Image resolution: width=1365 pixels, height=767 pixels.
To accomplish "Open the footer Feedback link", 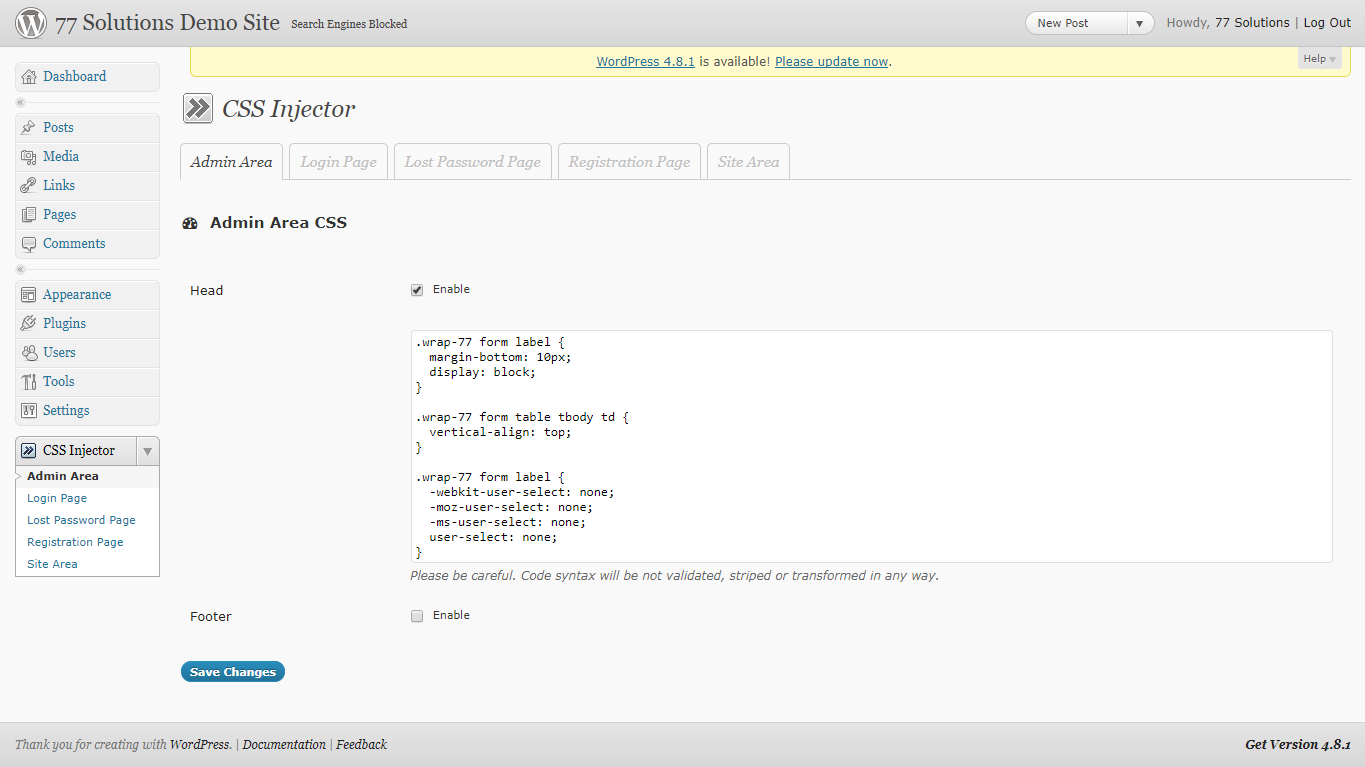I will pos(361,745).
